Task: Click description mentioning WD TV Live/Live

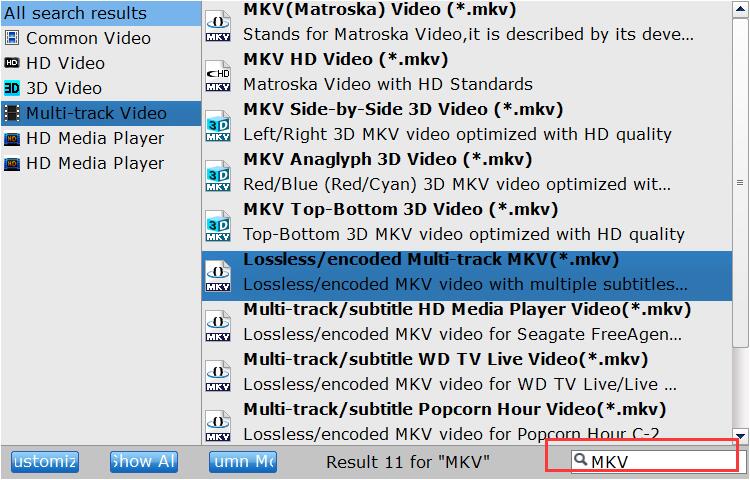Action: pyautogui.click(x=460, y=384)
